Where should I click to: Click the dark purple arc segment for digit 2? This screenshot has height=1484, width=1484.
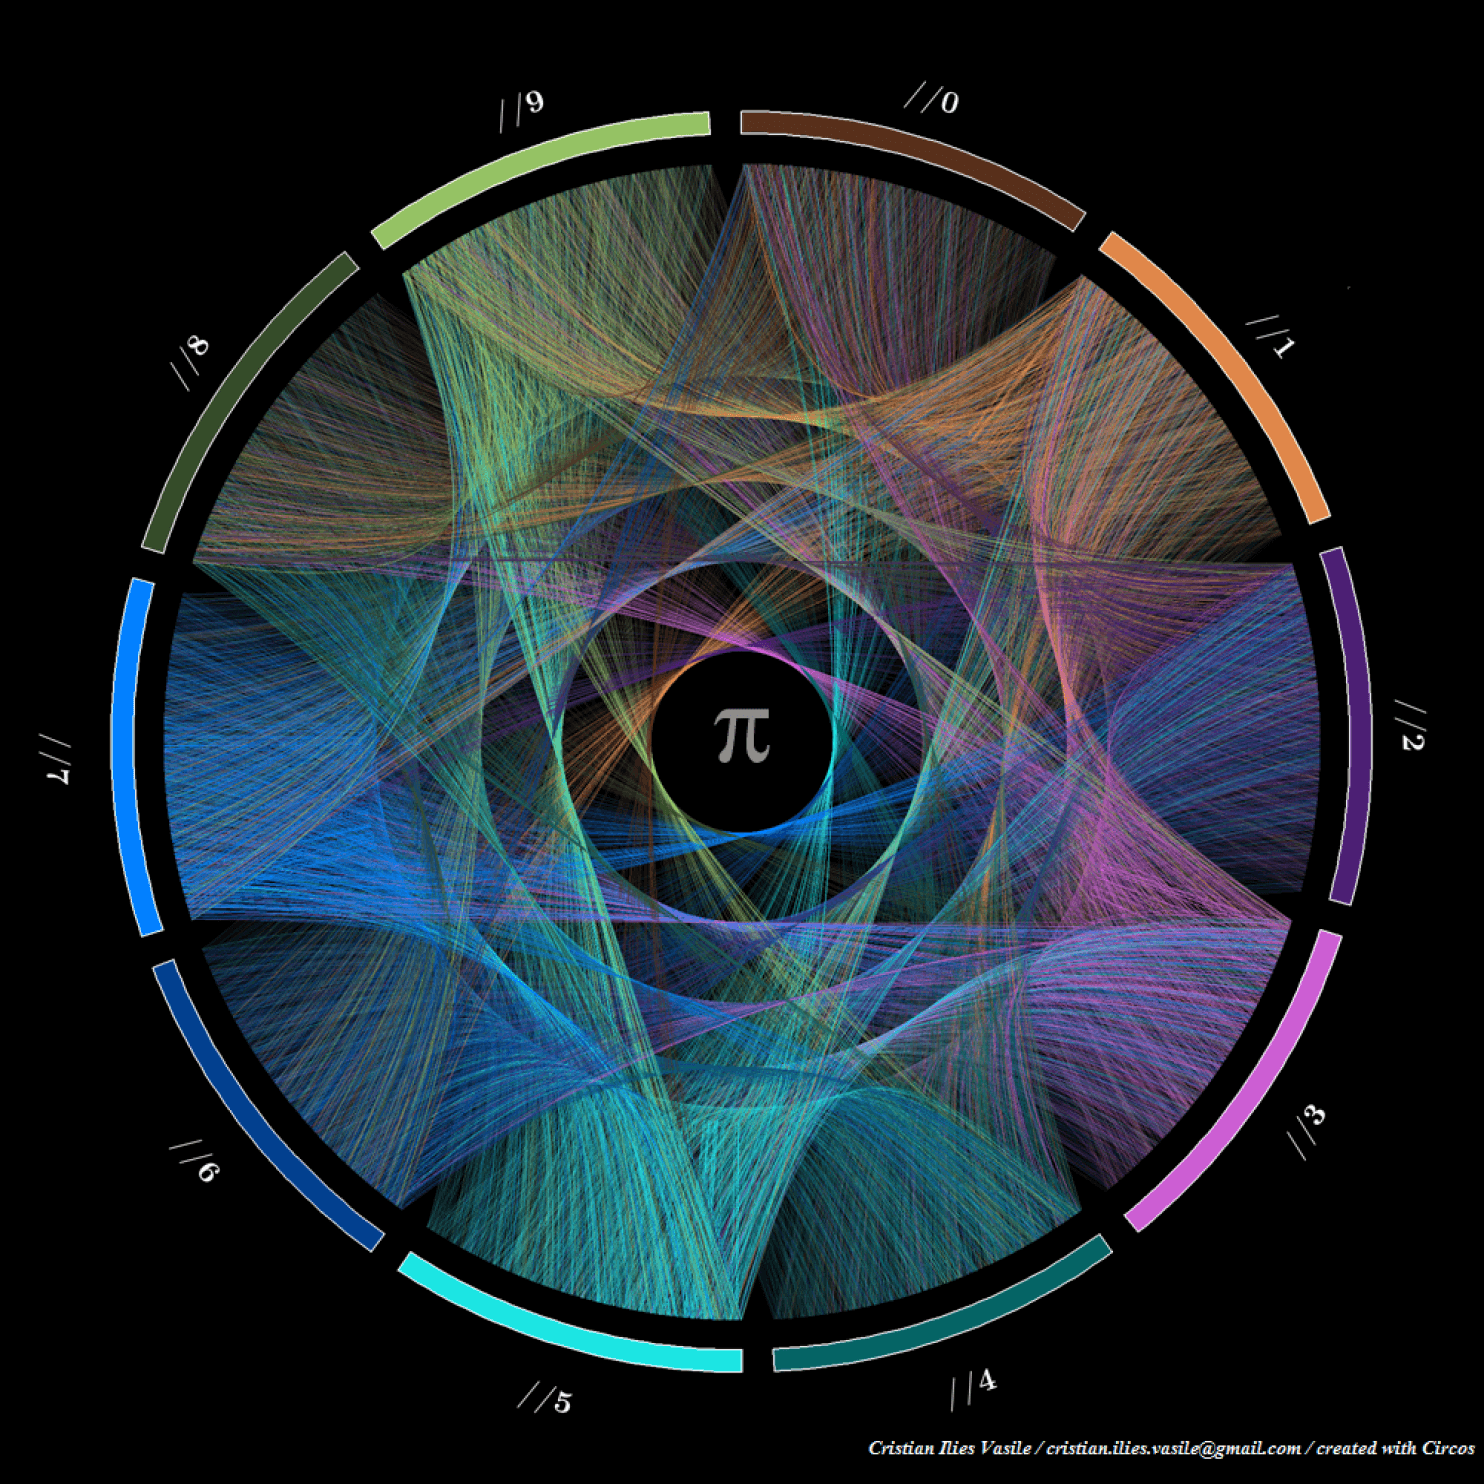(x=1352, y=725)
